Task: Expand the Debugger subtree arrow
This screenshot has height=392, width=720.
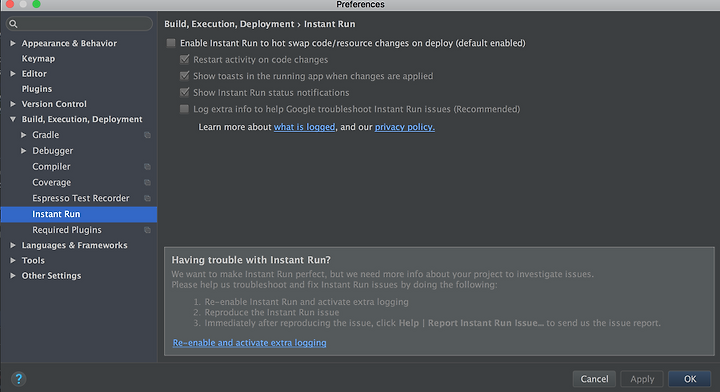Action: pyautogui.click(x=23, y=151)
